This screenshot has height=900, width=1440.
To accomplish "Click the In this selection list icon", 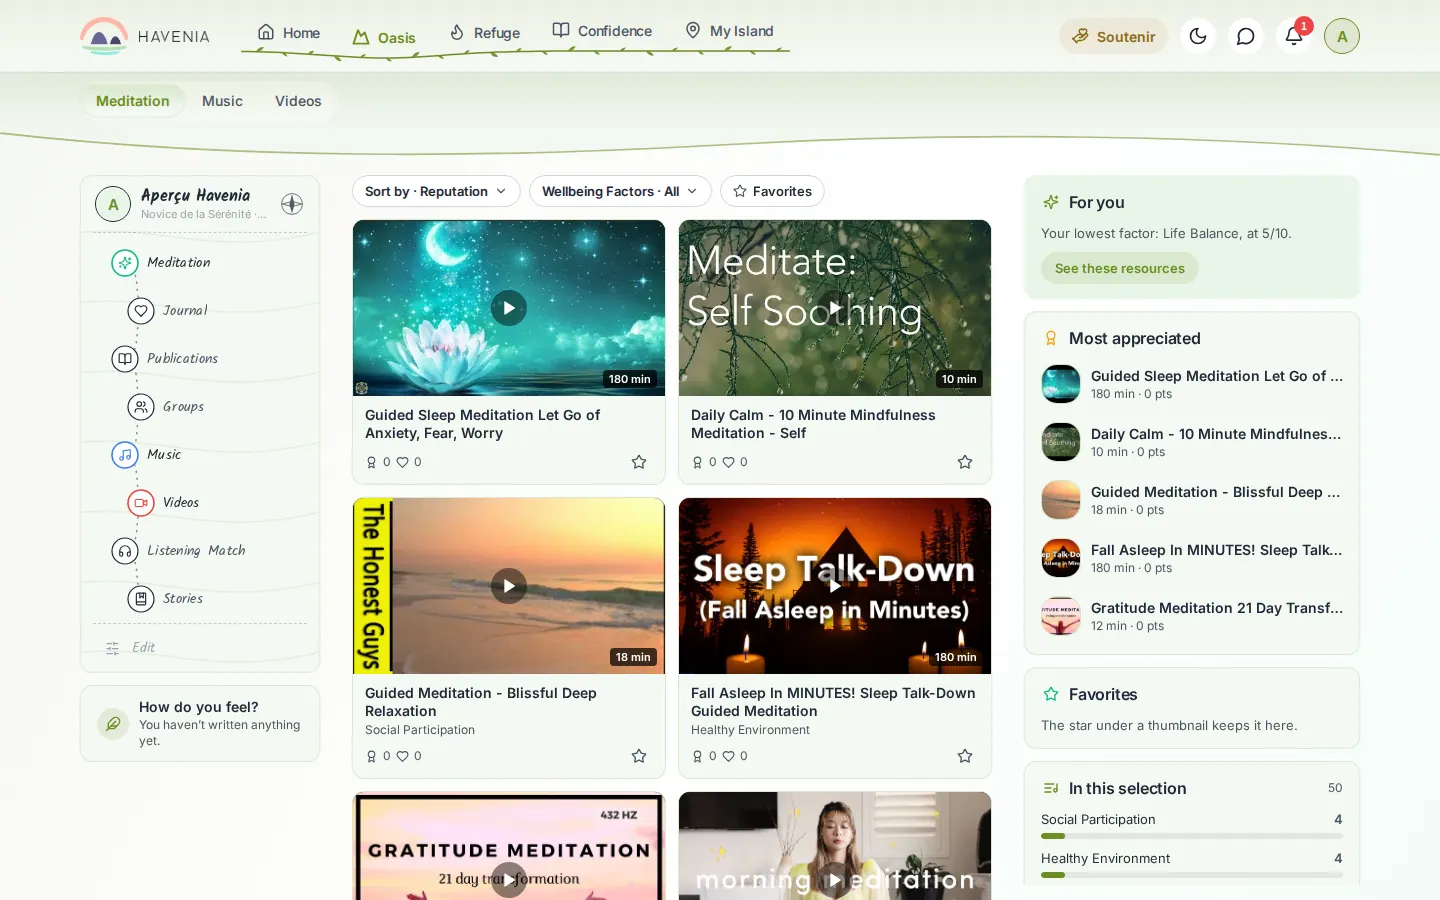I will [x=1051, y=788].
